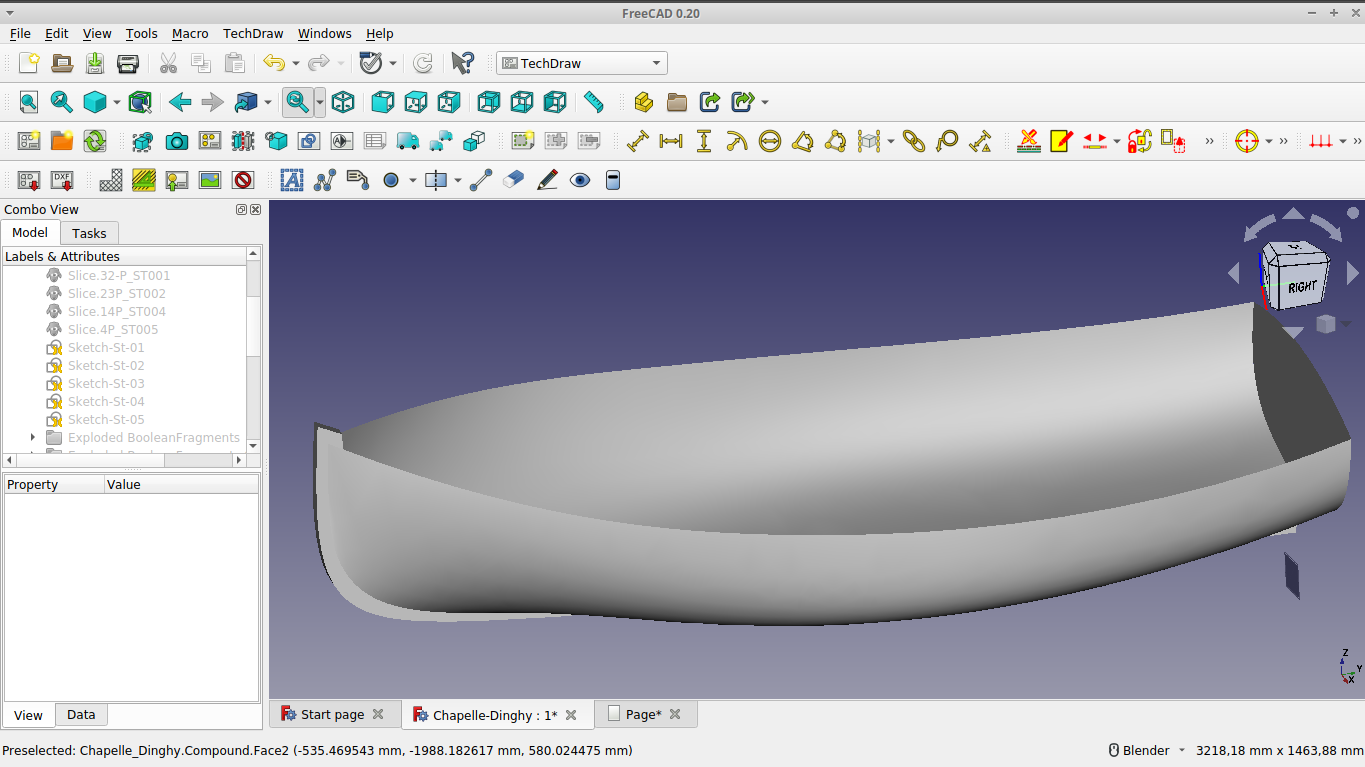Open the TechDraw workbench selector
The height and width of the screenshot is (767, 1365).
[582, 63]
